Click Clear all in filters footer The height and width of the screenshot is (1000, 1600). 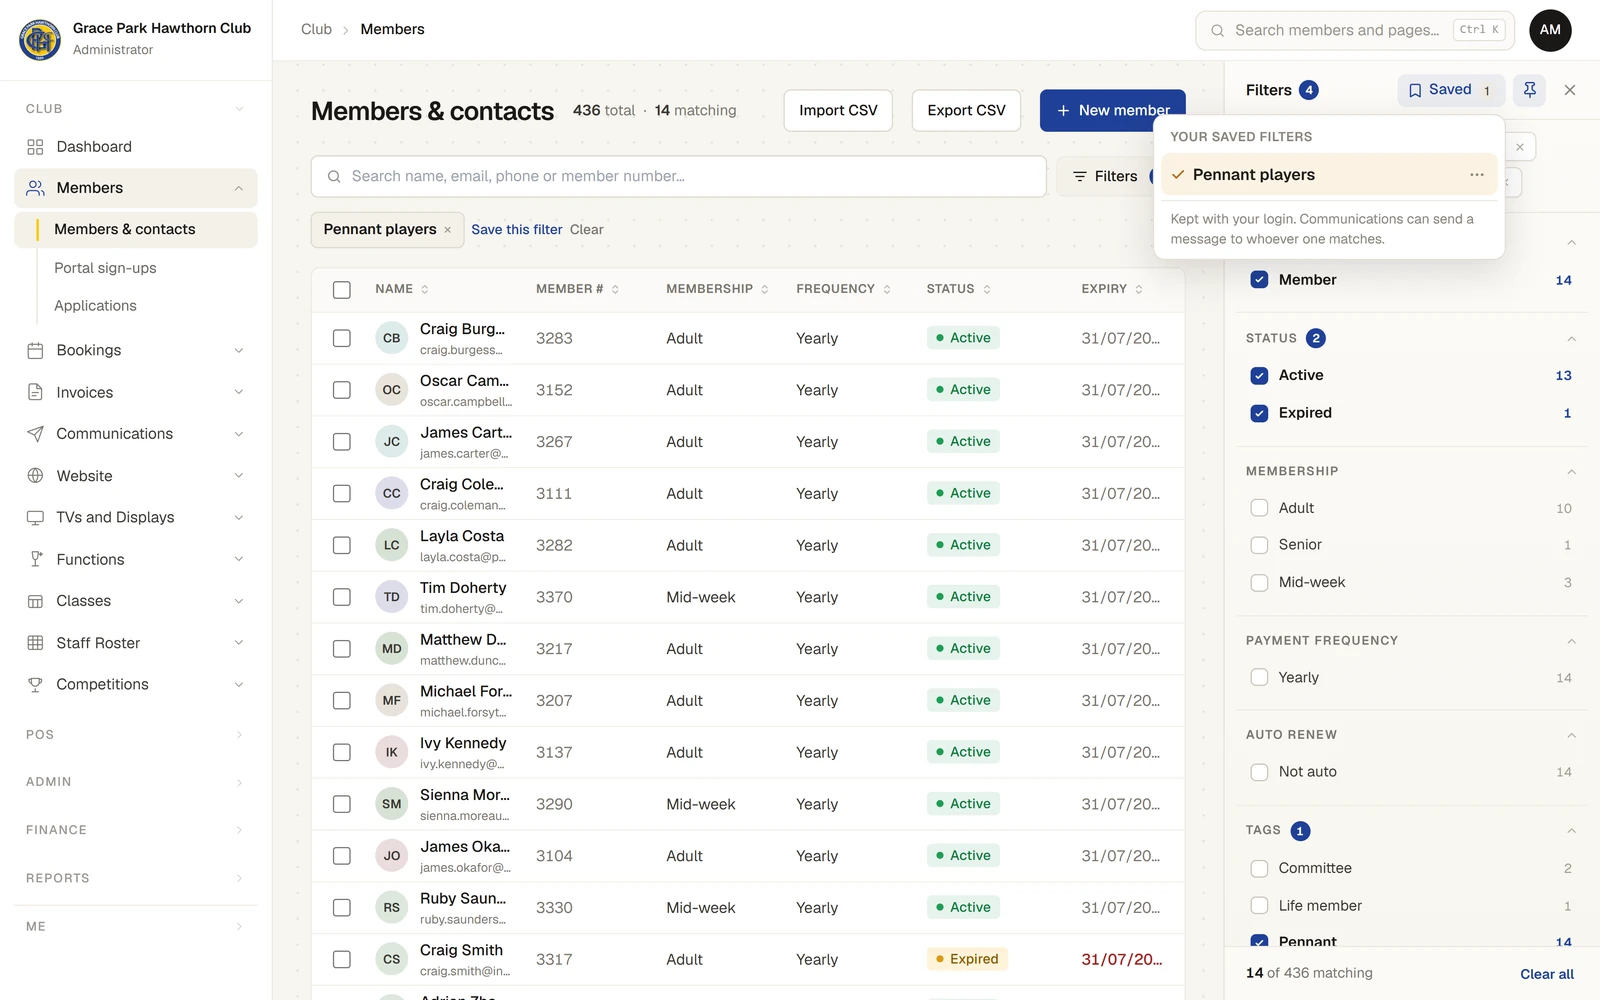pyautogui.click(x=1547, y=974)
